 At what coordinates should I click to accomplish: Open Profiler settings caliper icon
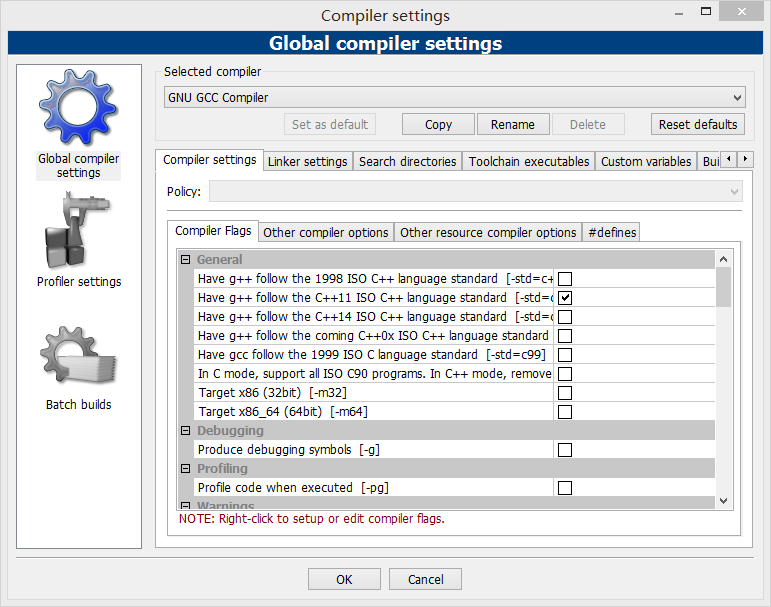click(x=78, y=230)
